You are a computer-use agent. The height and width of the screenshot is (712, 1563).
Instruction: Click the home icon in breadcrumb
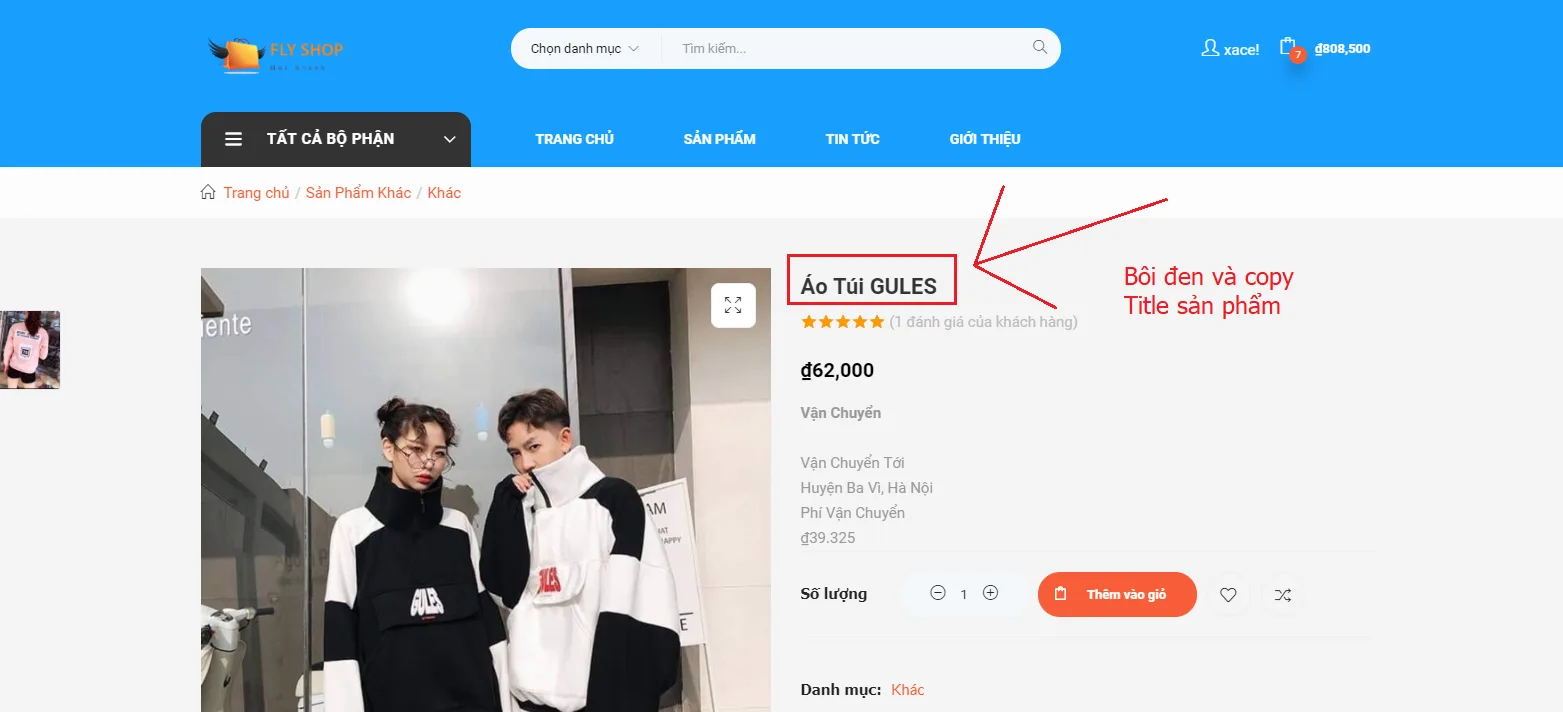[x=208, y=192]
